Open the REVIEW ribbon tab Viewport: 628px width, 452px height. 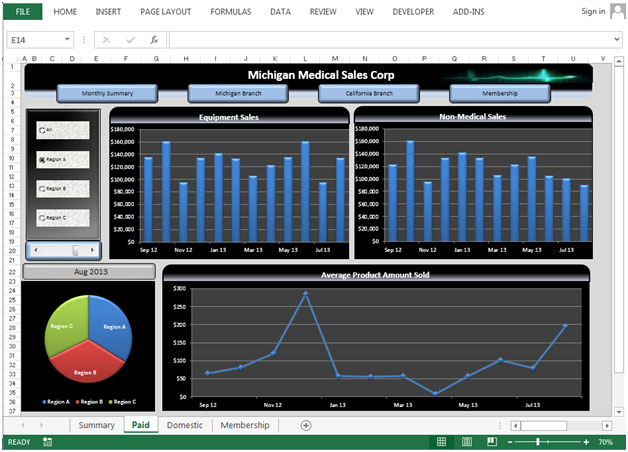pyautogui.click(x=323, y=12)
